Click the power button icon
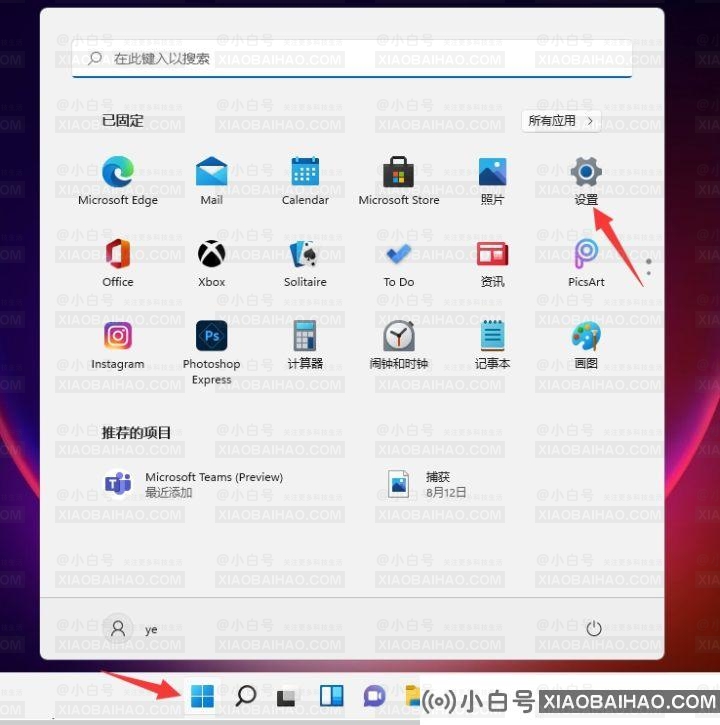The image size is (720, 725). 593,628
